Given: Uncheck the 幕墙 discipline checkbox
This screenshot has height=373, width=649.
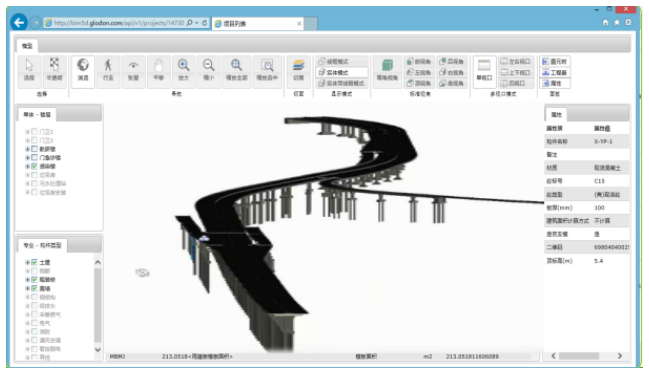Looking at the screenshot, I should click(x=35, y=289).
